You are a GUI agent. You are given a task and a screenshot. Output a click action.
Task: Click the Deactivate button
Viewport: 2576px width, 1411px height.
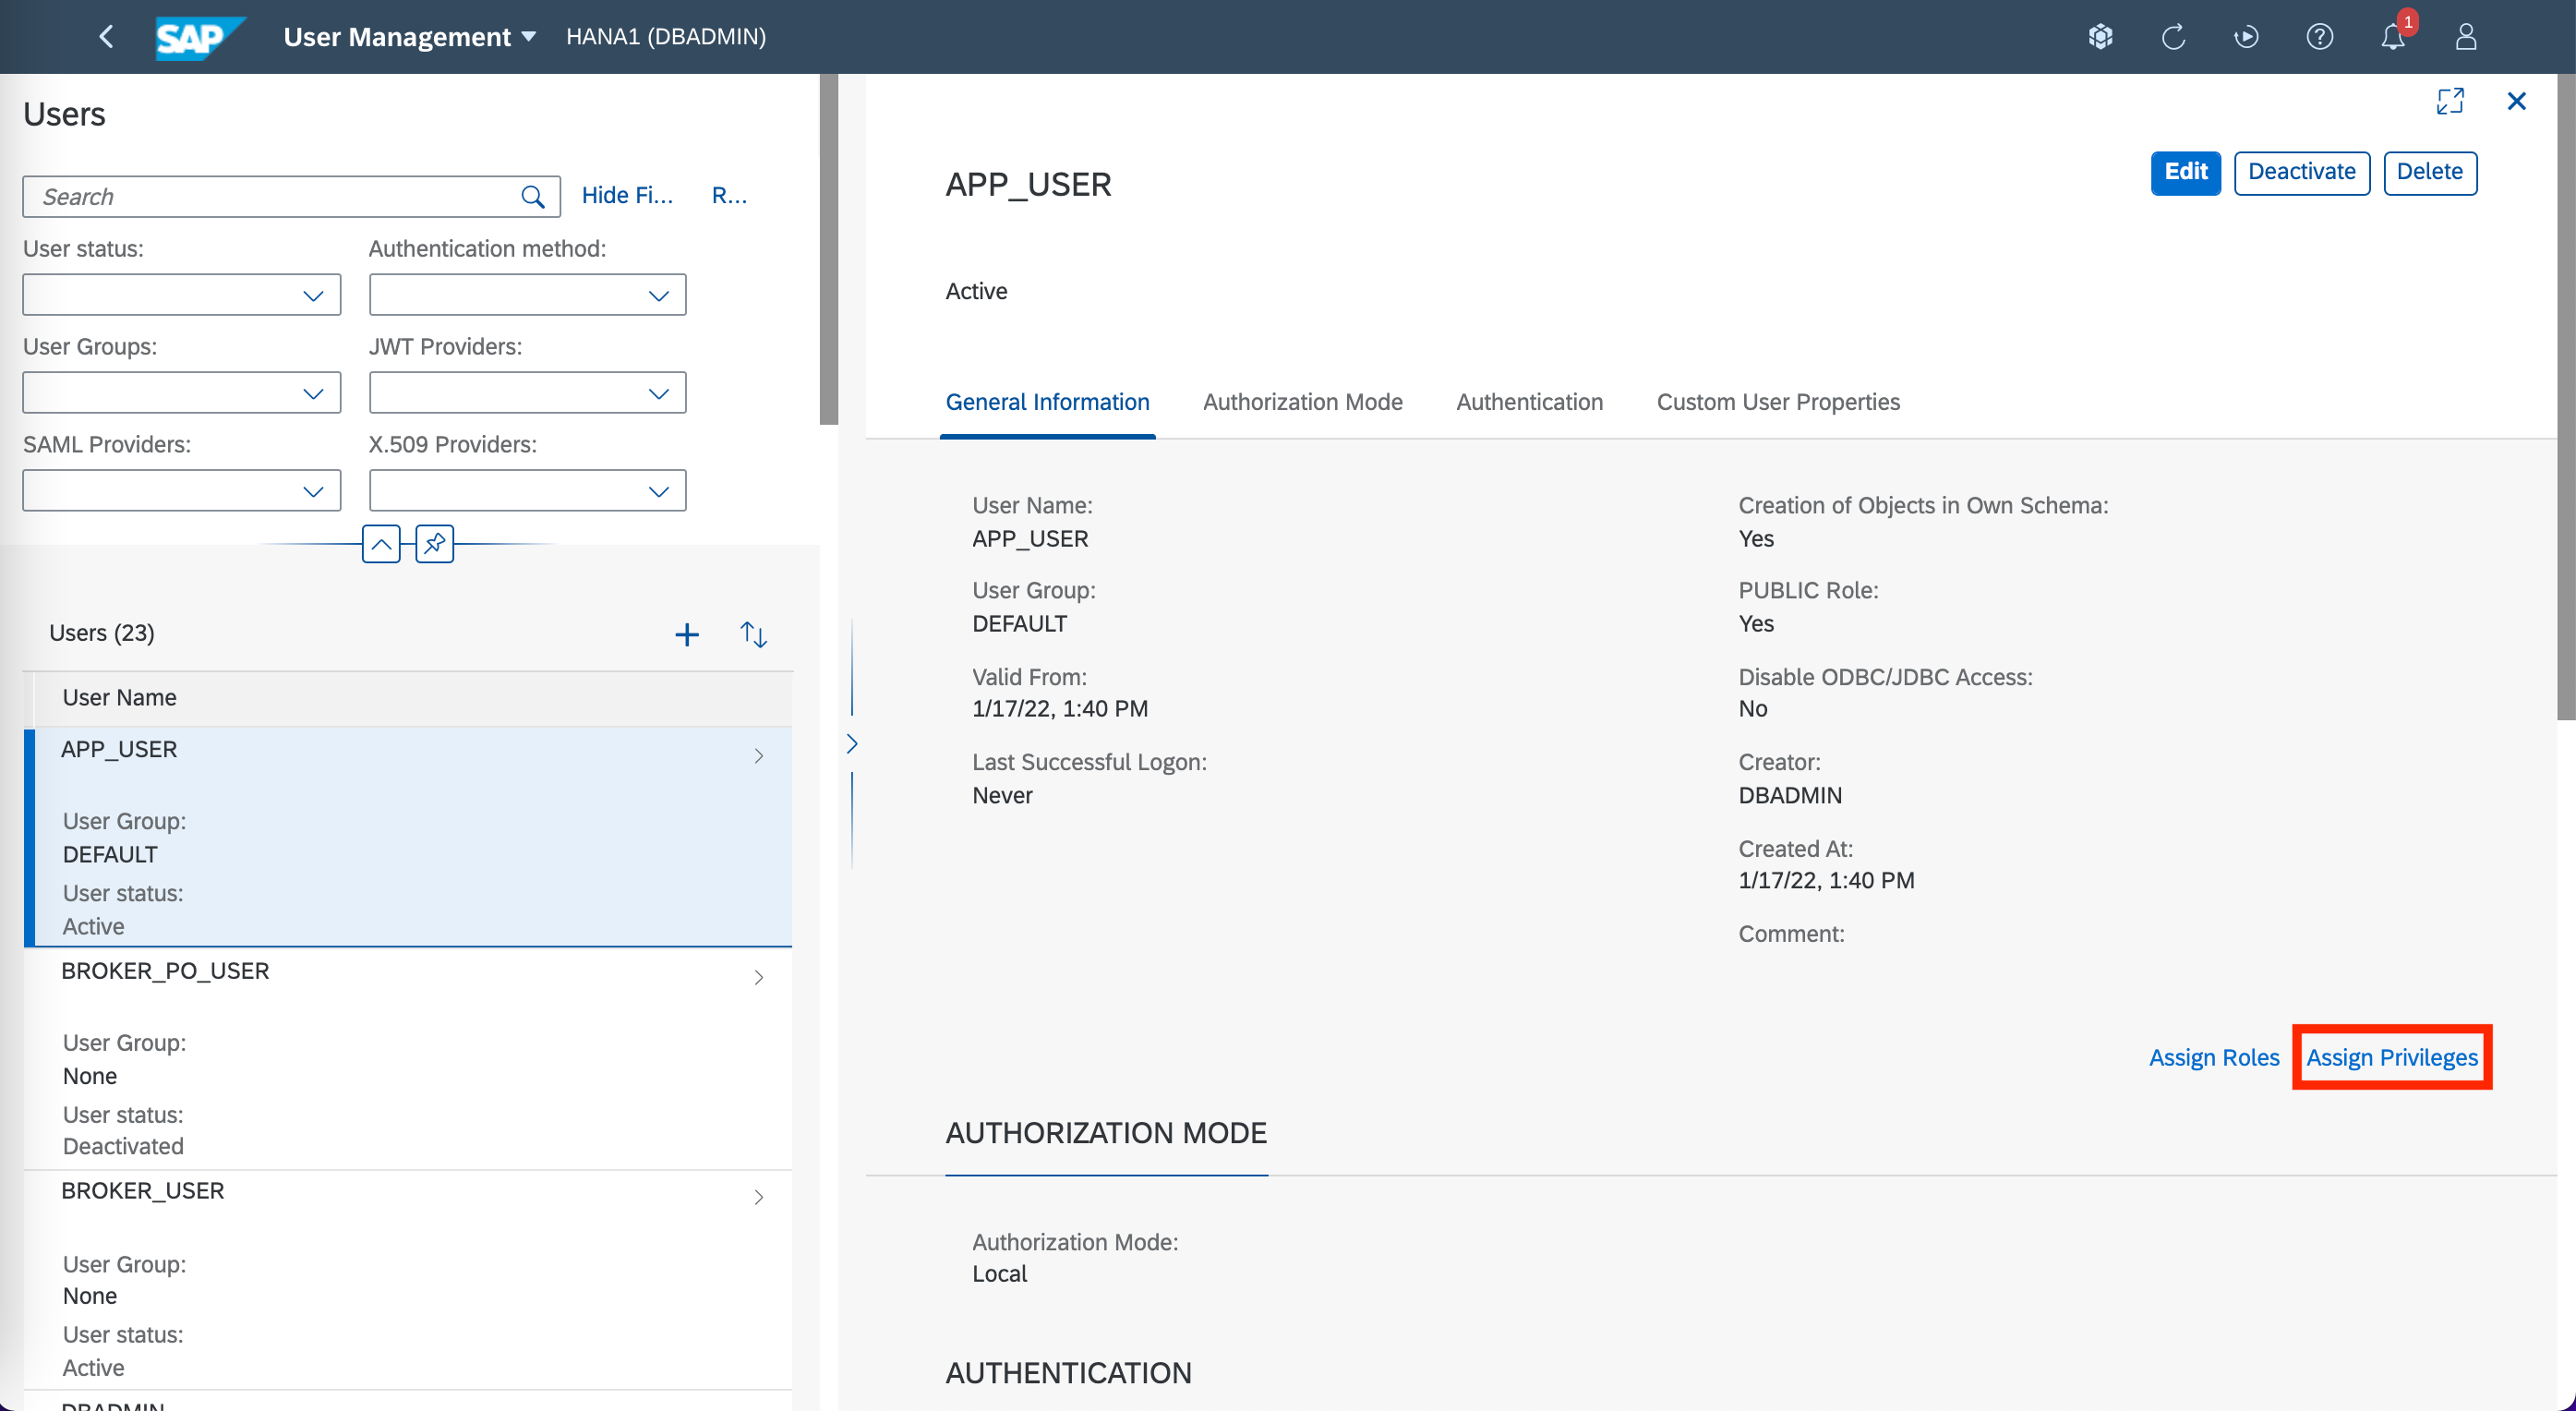(x=2301, y=172)
